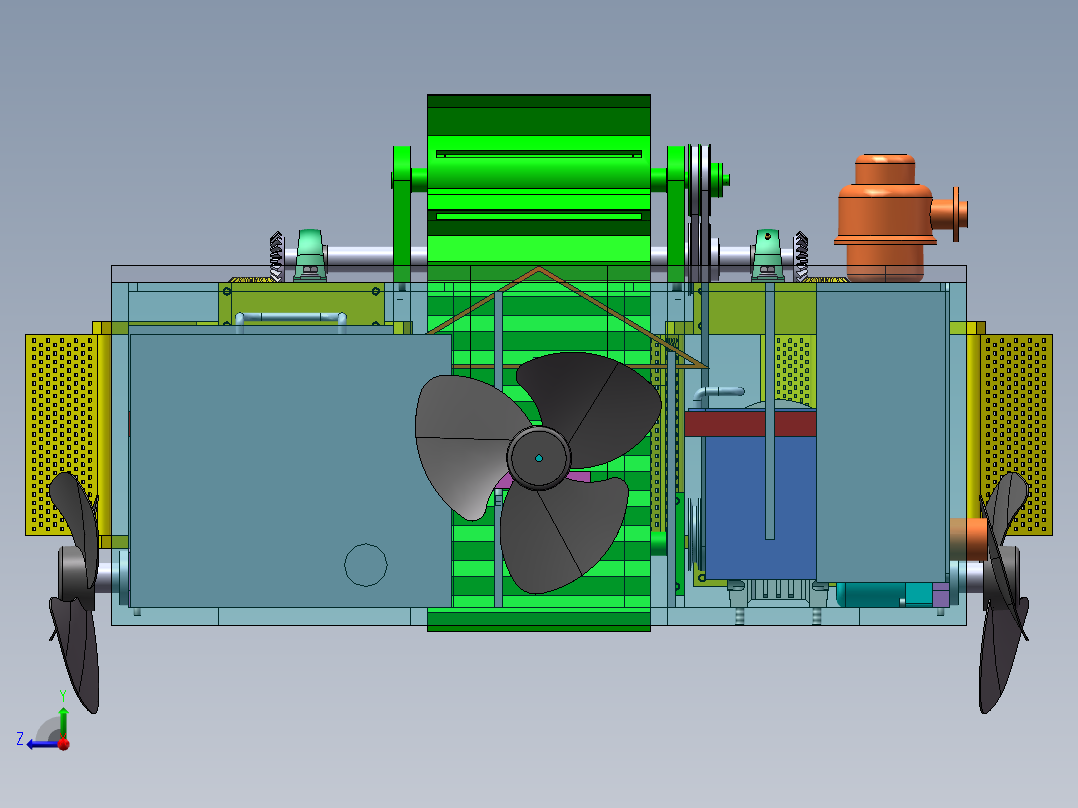
Task: Select the dark red band above blue box
Action: click(x=750, y=423)
